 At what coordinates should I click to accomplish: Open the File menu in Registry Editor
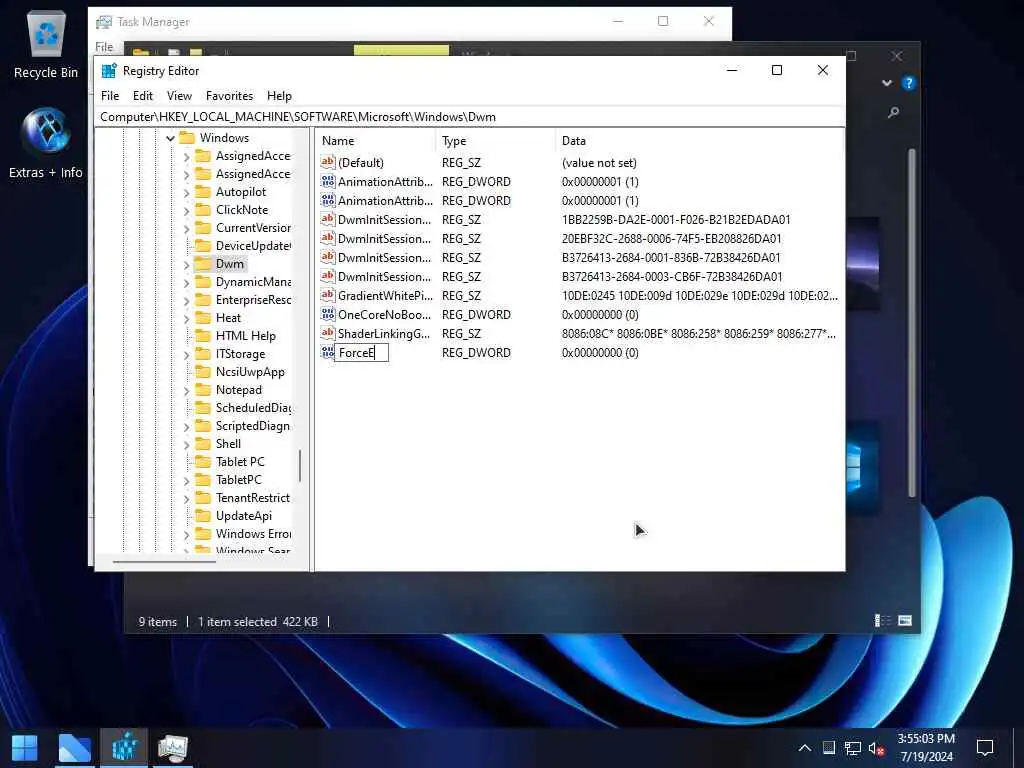tap(110, 96)
